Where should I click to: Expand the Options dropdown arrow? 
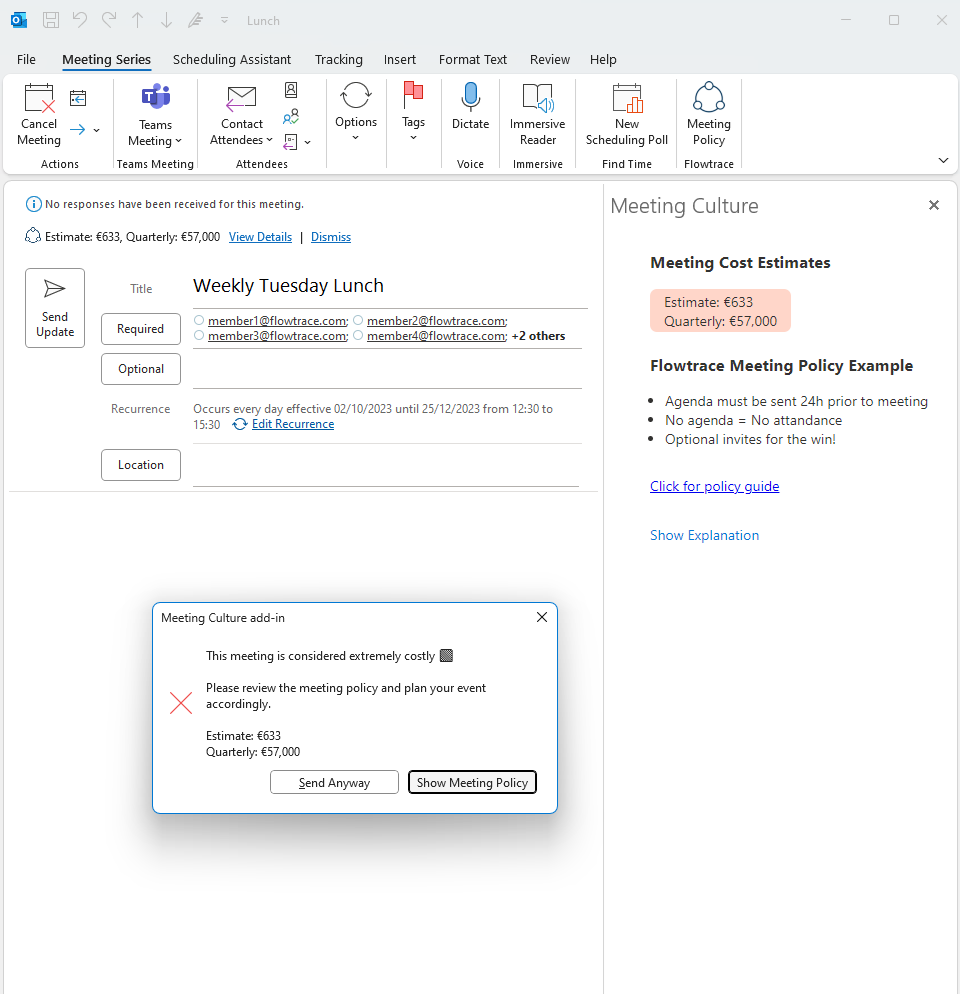tap(356, 138)
